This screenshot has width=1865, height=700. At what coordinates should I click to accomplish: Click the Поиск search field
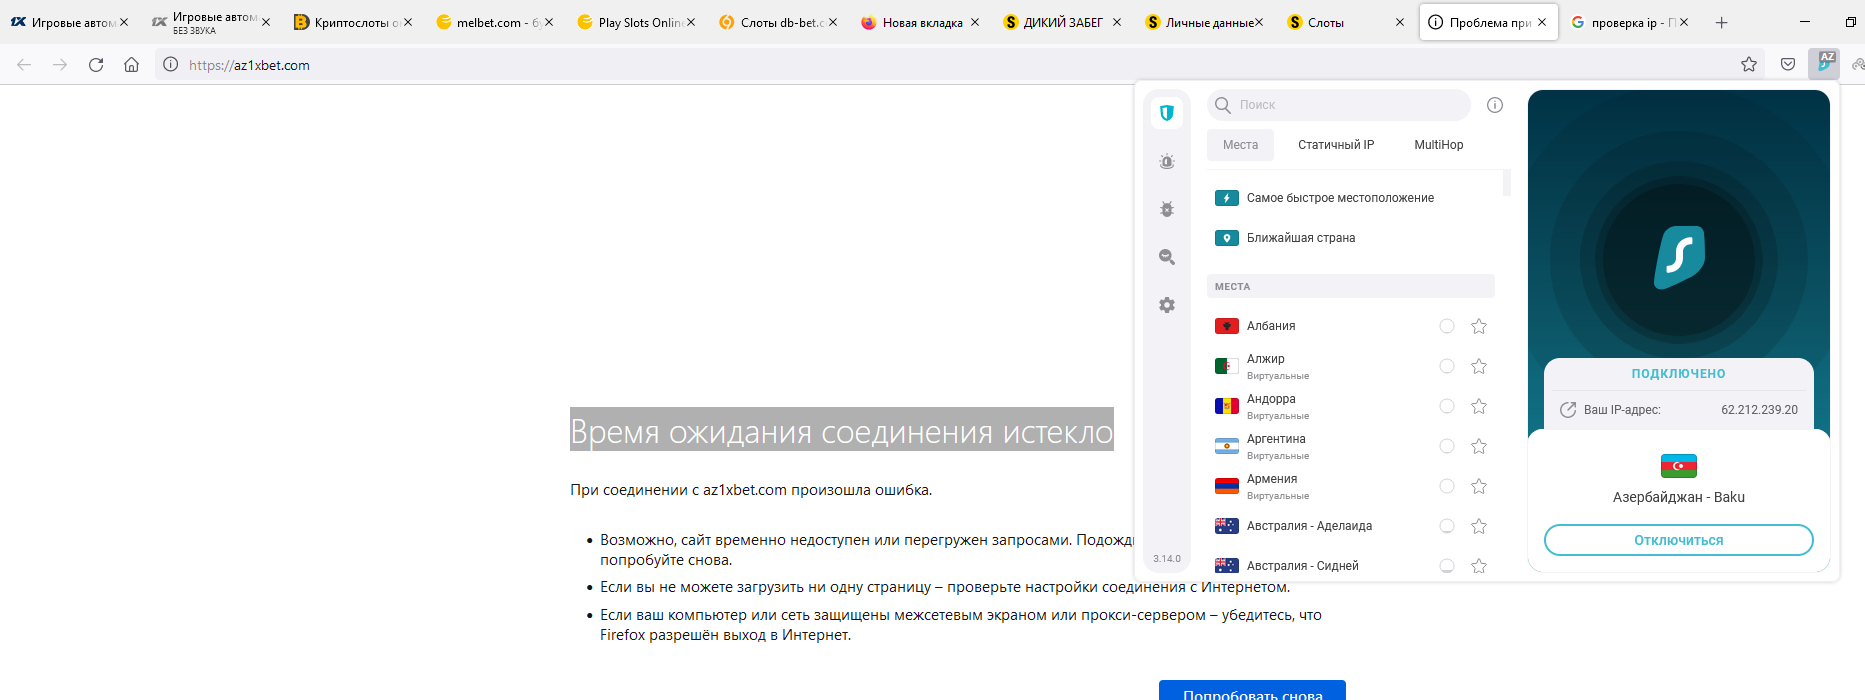1339,105
